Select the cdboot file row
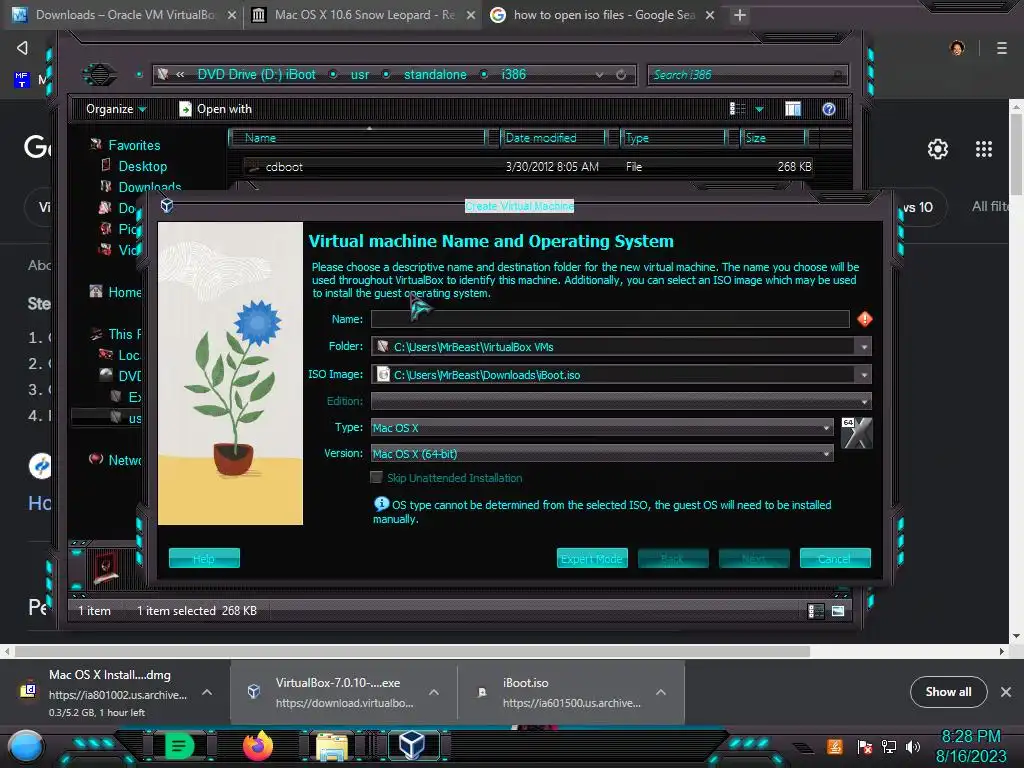1024x768 pixels. pos(526,167)
